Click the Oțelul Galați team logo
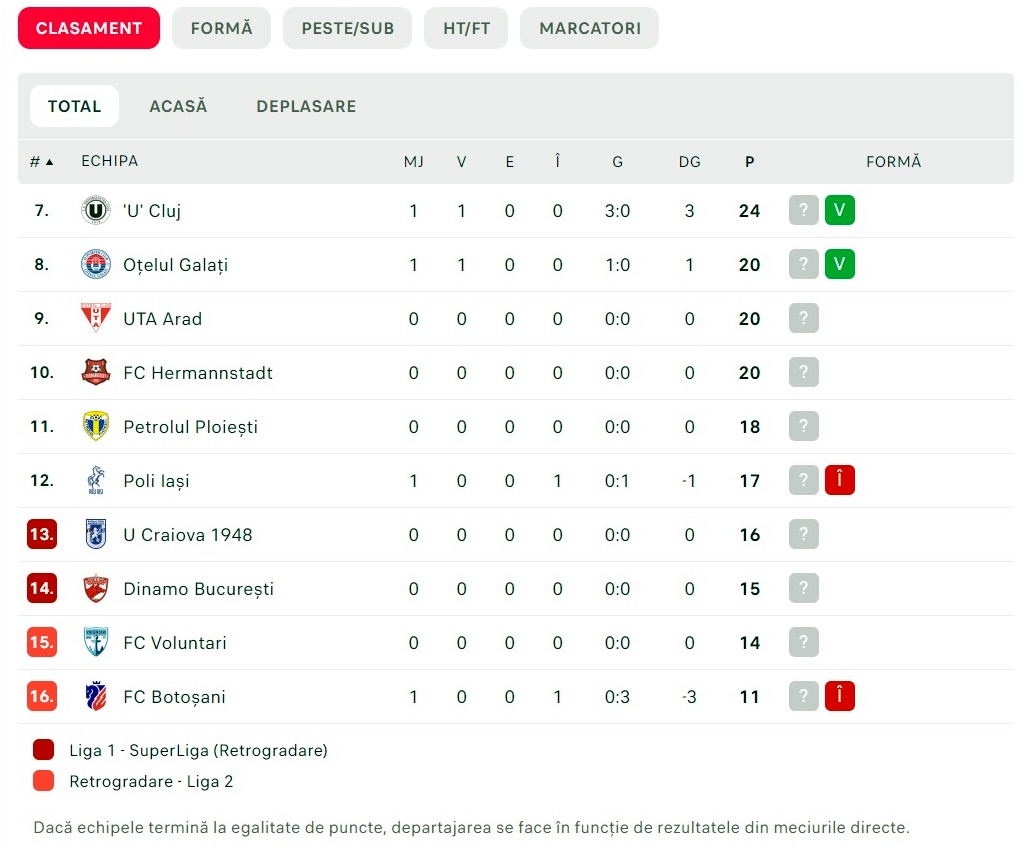The width and height of the screenshot is (1026, 848). (96, 265)
